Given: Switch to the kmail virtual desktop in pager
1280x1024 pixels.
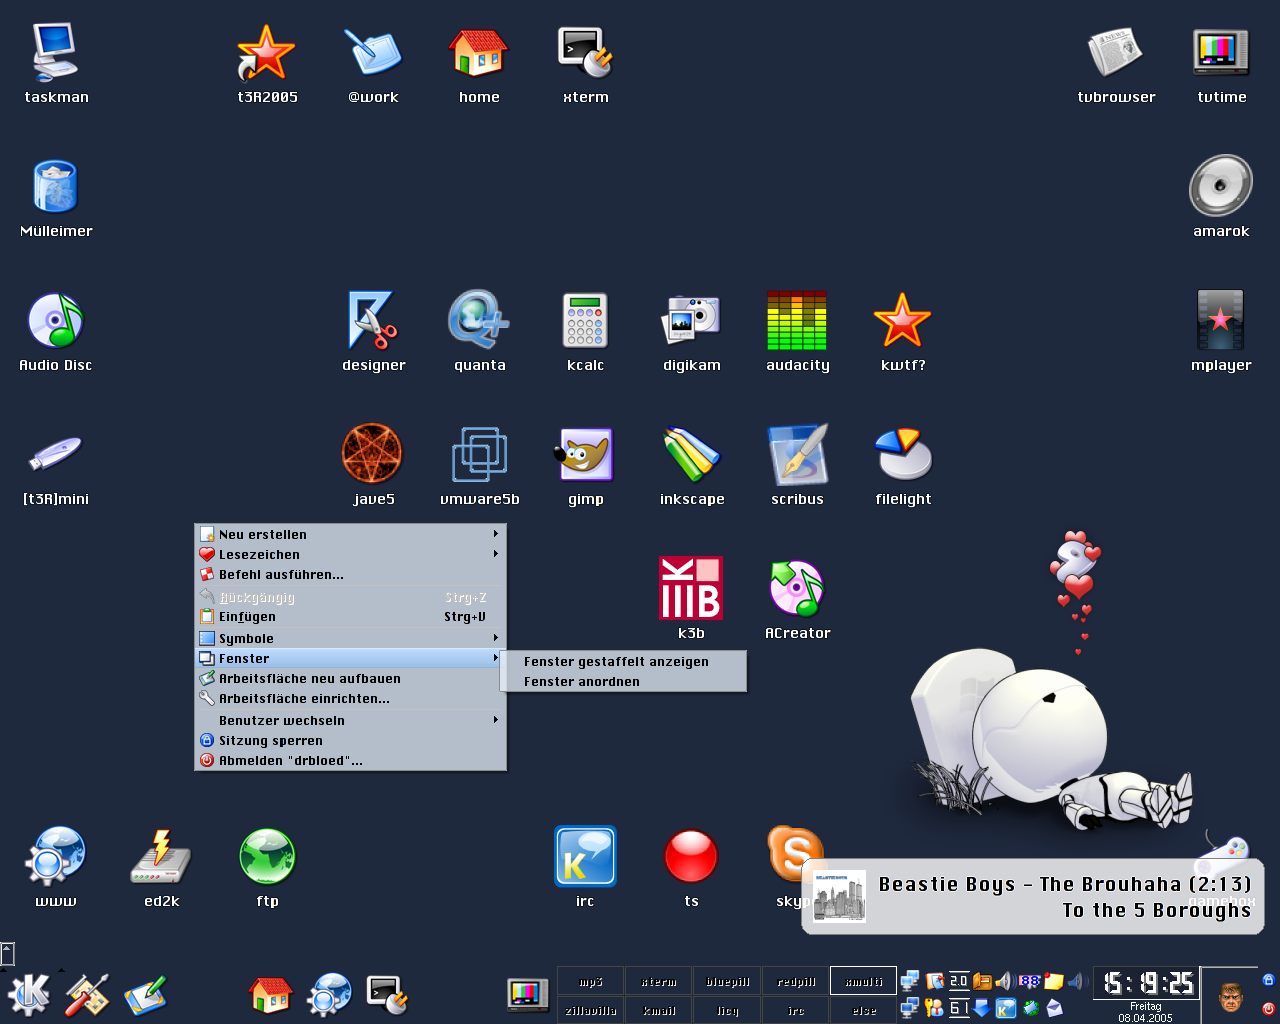Looking at the screenshot, I should [658, 1010].
